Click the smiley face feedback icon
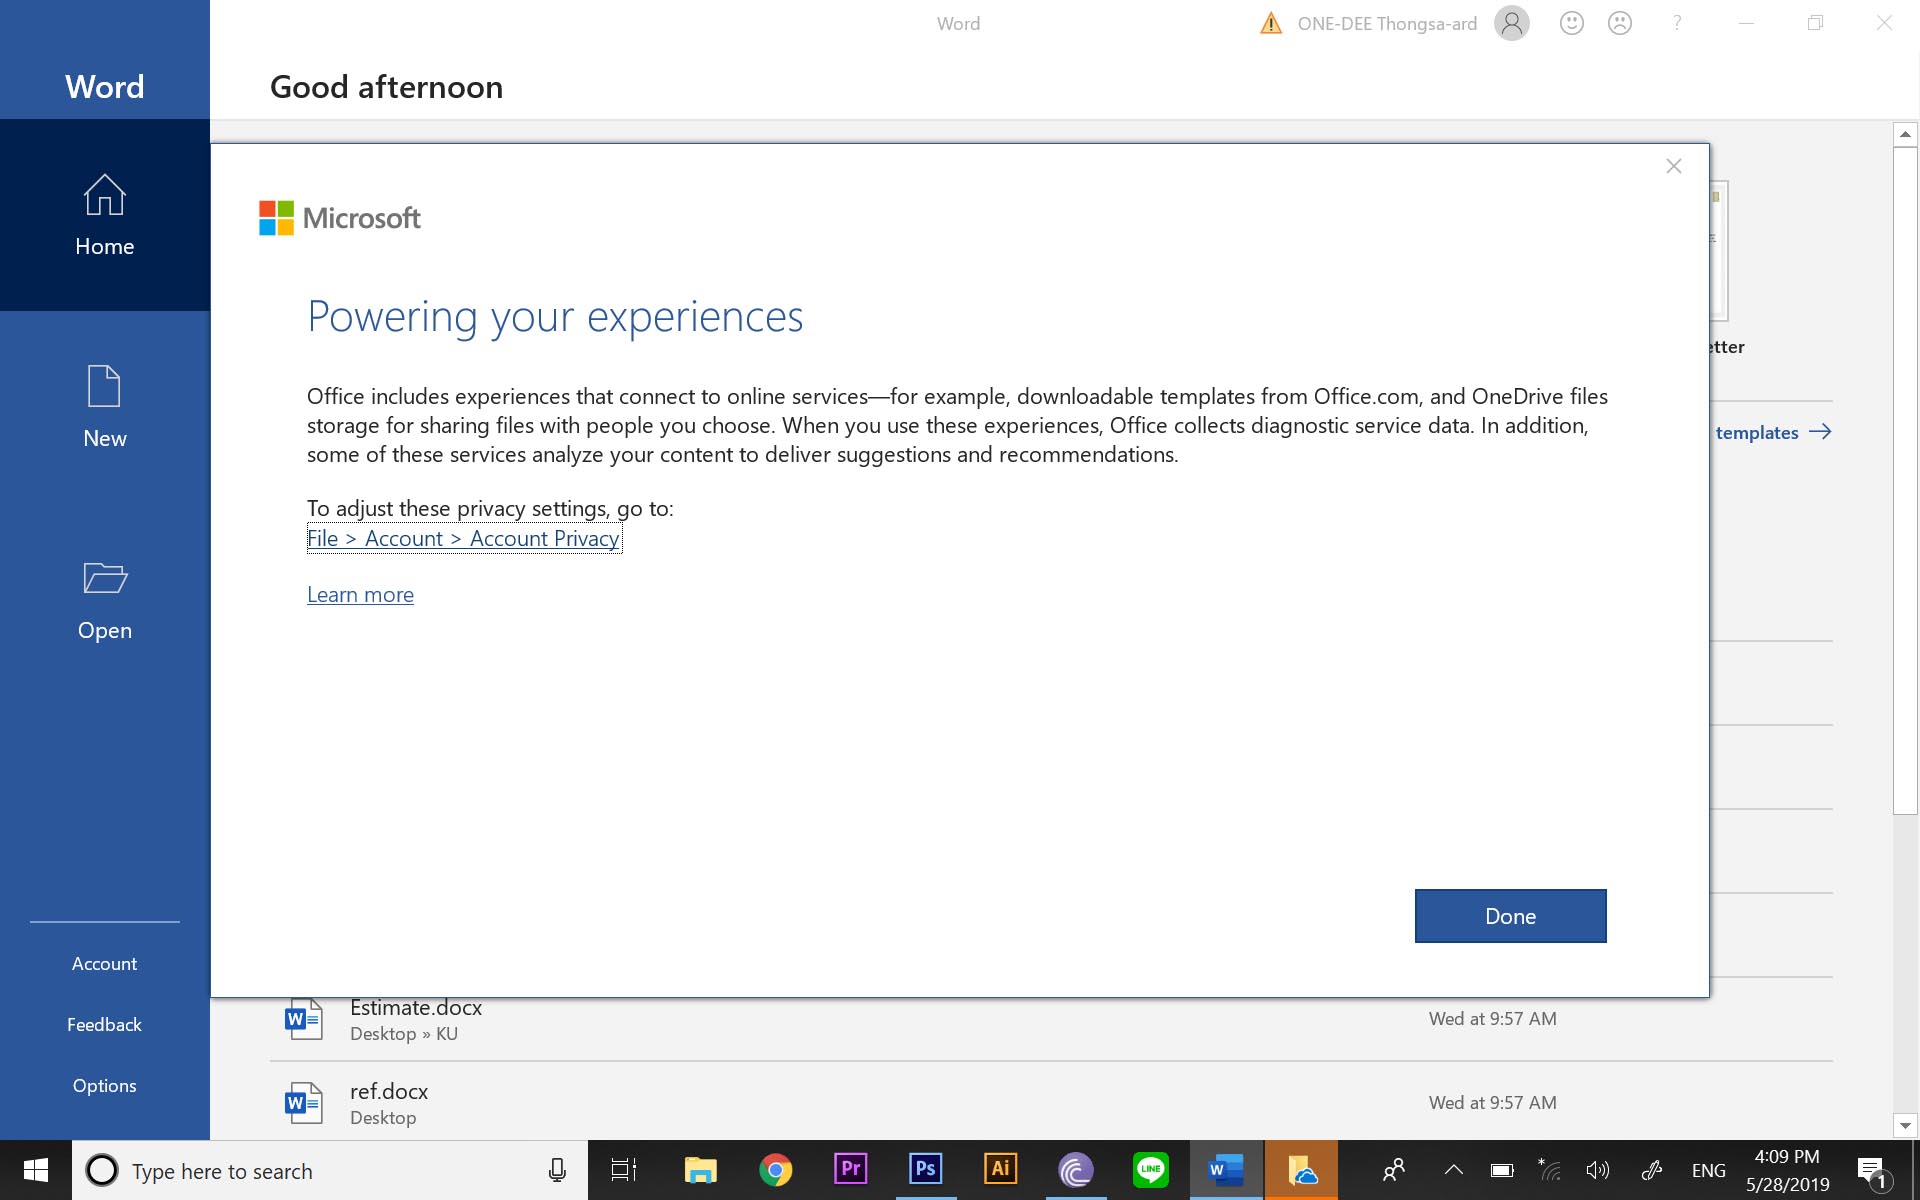Screen dimensions: 1920x1200 point(1571,23)
